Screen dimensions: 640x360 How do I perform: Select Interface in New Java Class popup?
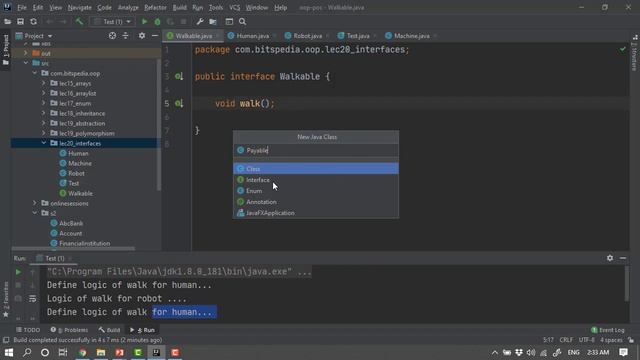[316, 180]
